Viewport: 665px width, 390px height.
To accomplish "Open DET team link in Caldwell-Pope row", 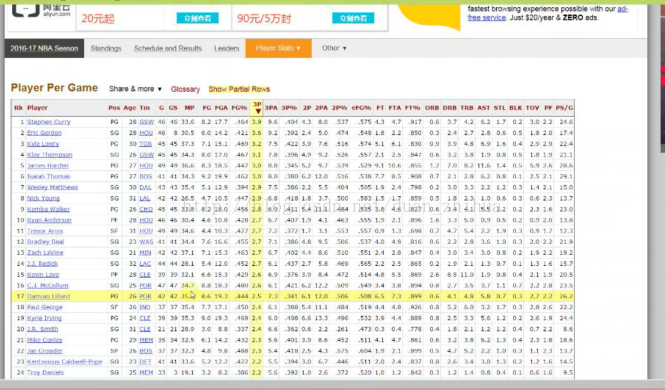I will 145,362.
